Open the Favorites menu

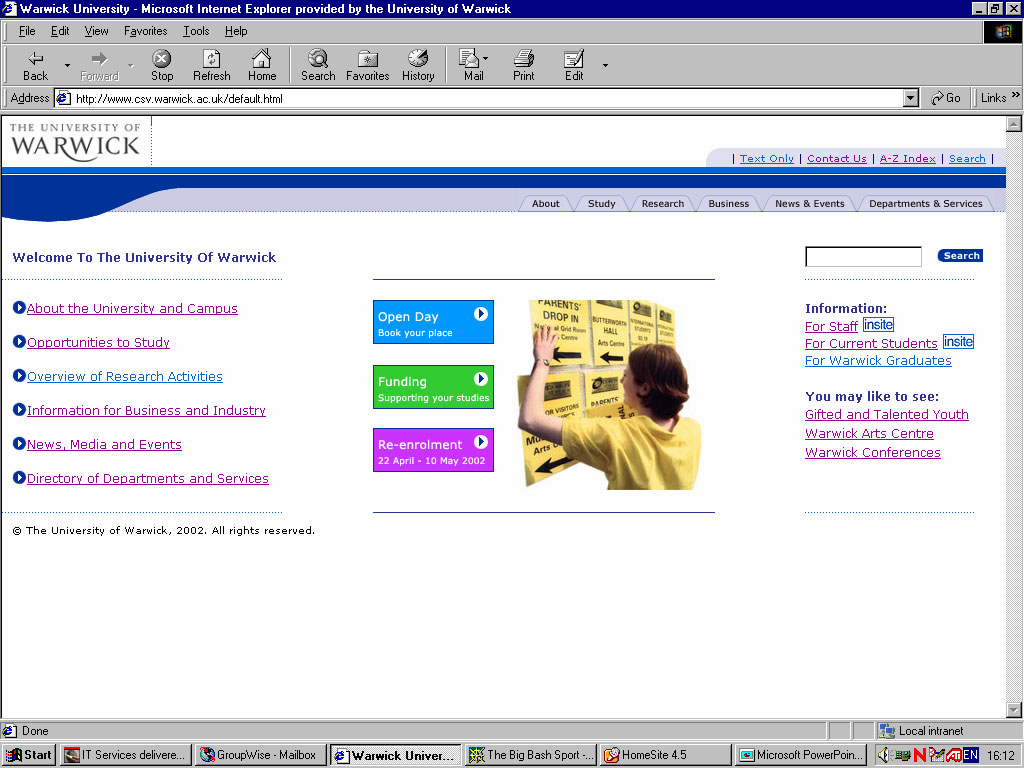click(145, 31)
